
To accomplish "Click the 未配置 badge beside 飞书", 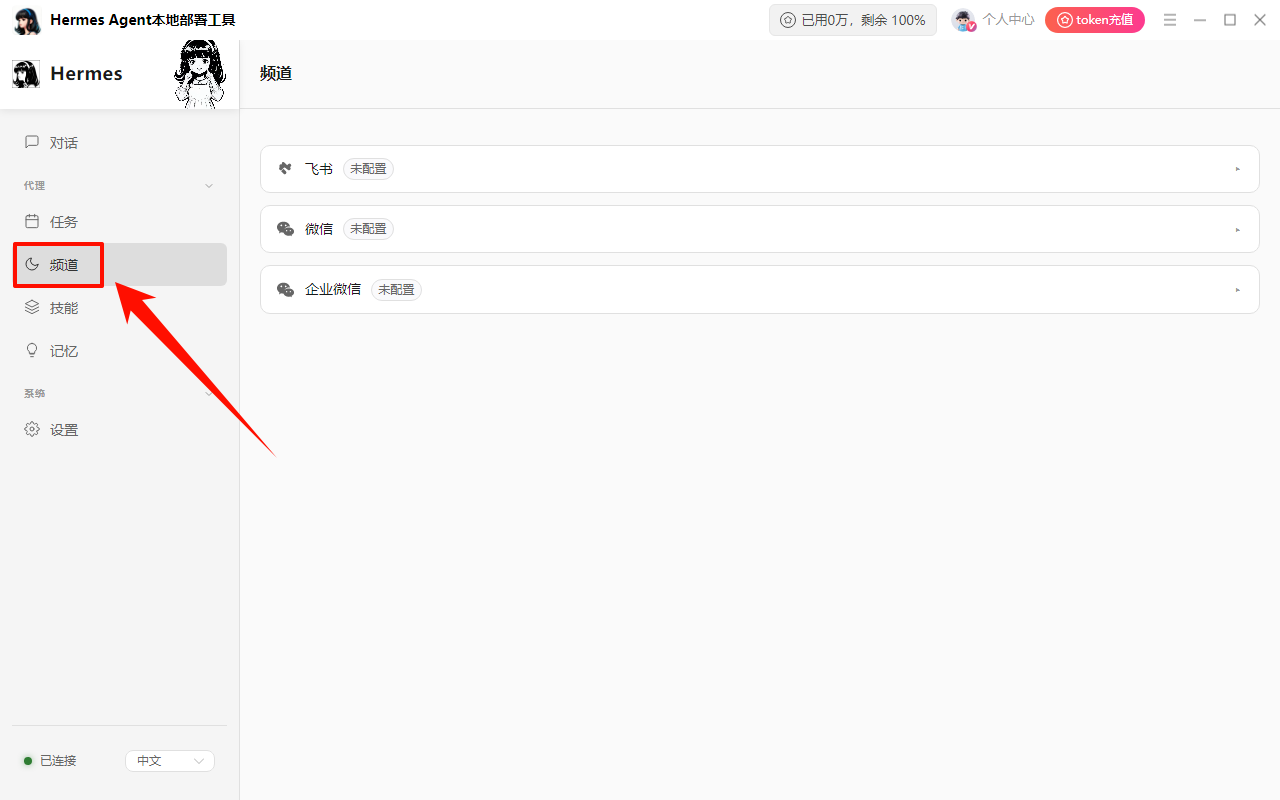I will coord(368,169).
